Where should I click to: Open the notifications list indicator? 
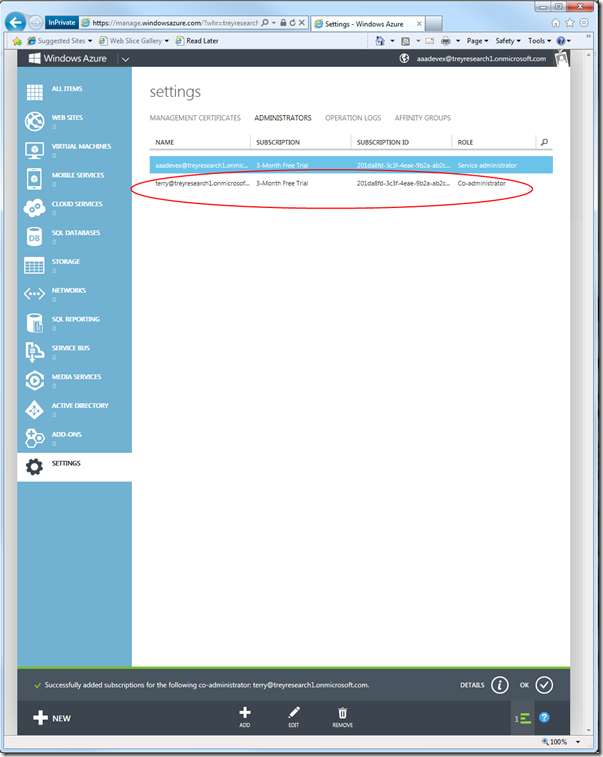tap(522, 718)
